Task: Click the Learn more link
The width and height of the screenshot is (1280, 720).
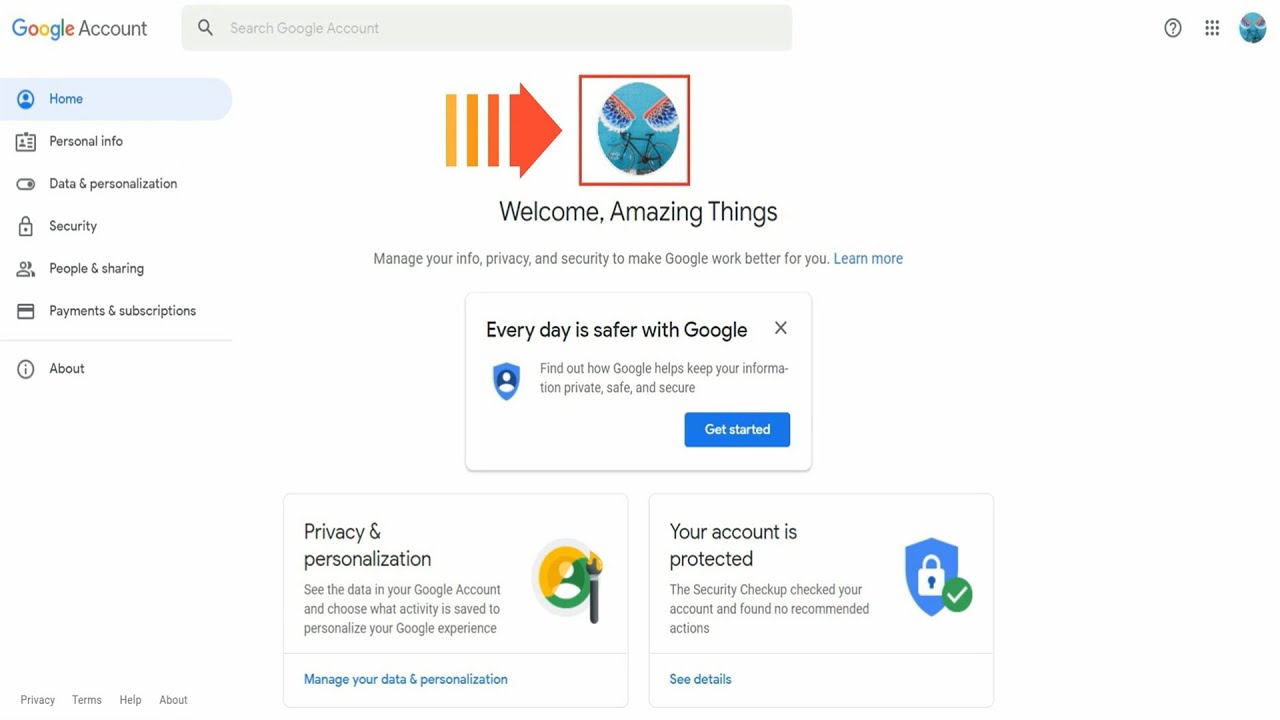Action: (868, 258)
